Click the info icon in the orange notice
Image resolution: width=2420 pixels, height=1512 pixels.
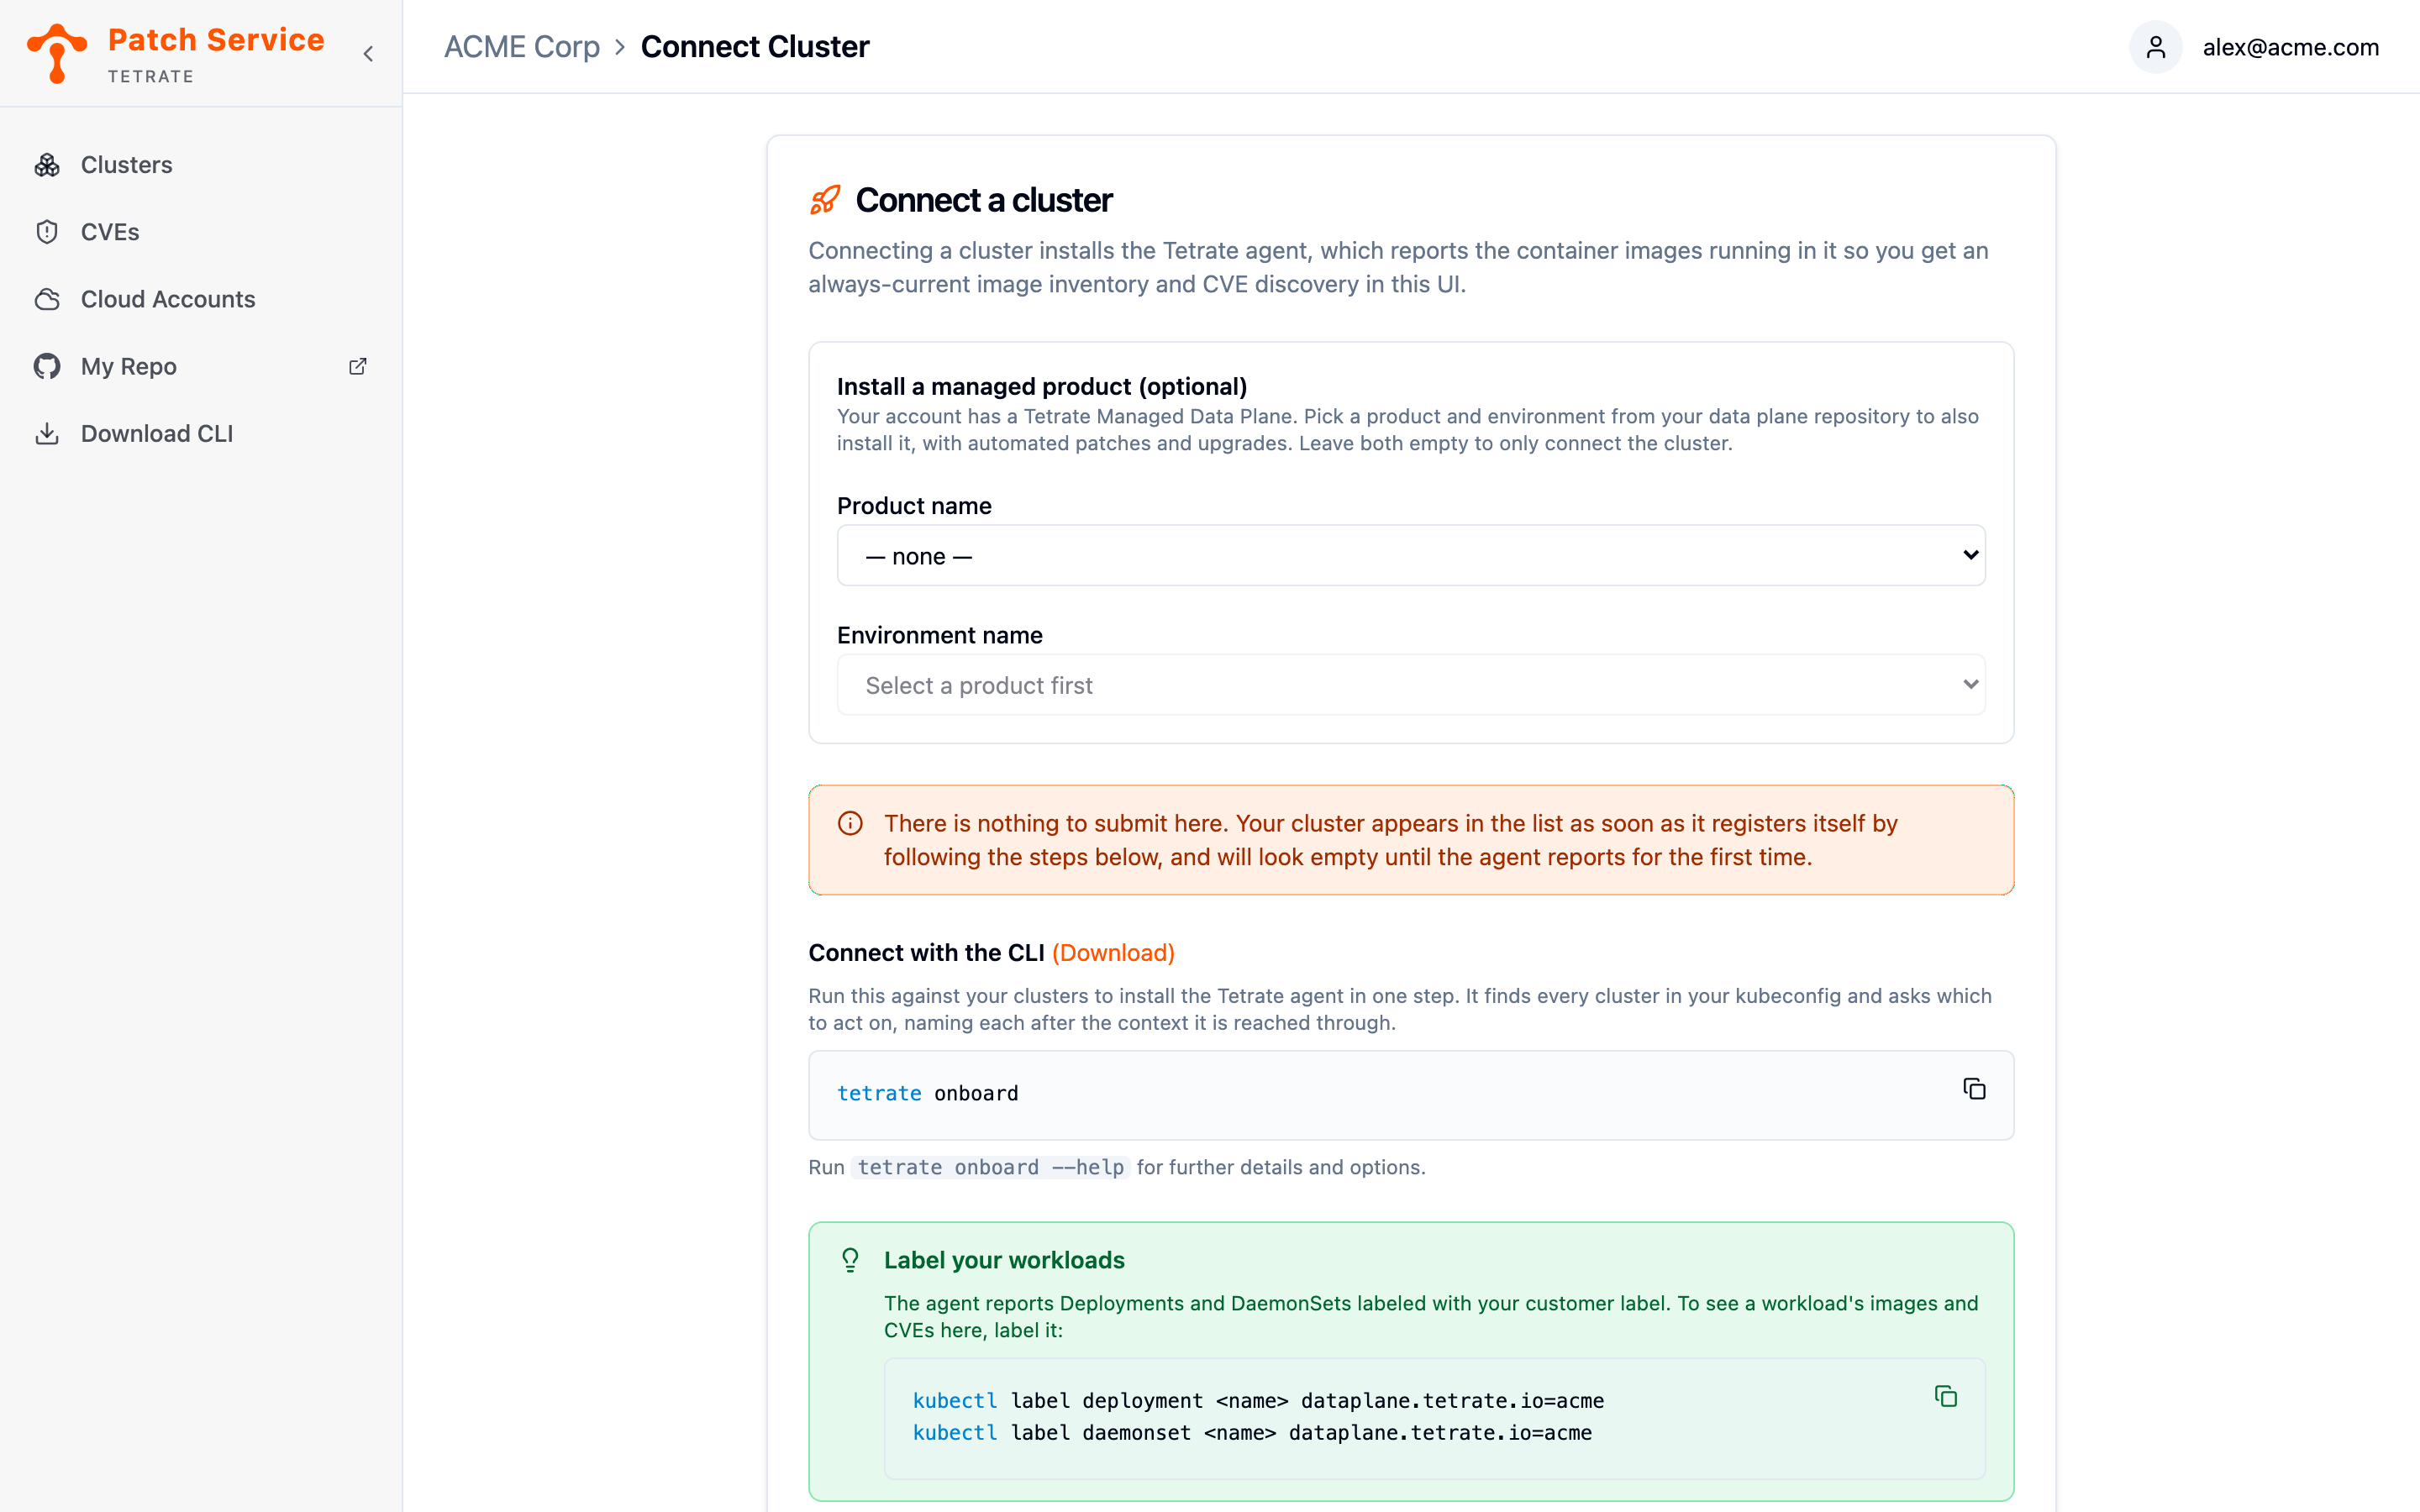click(x=850, y=823)
